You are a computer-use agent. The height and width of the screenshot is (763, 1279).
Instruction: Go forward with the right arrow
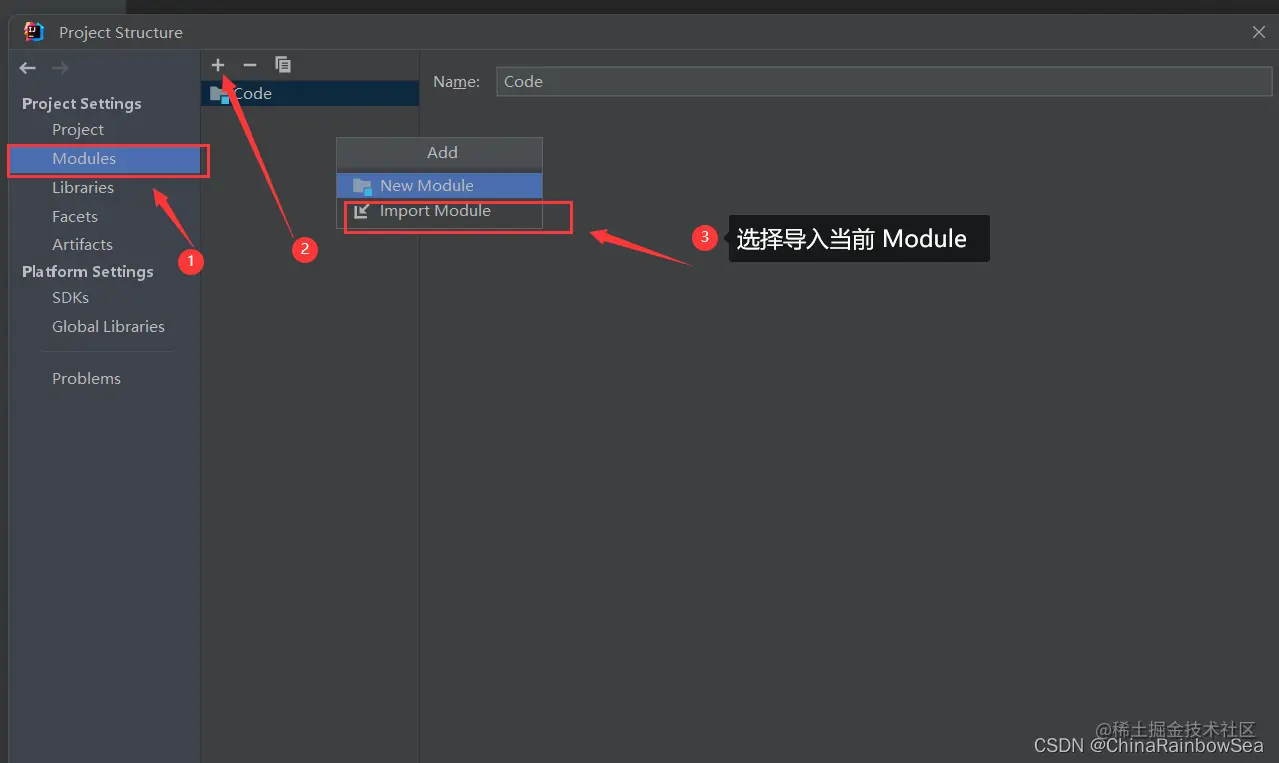tap(60, 68)
